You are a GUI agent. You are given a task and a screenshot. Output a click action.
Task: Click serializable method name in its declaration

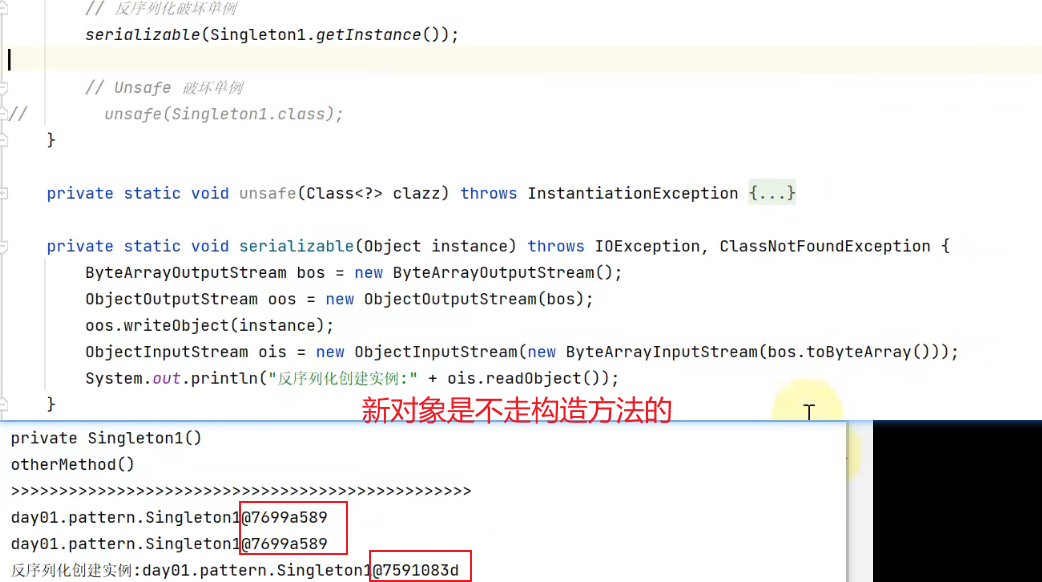click(x=296, y=246)
